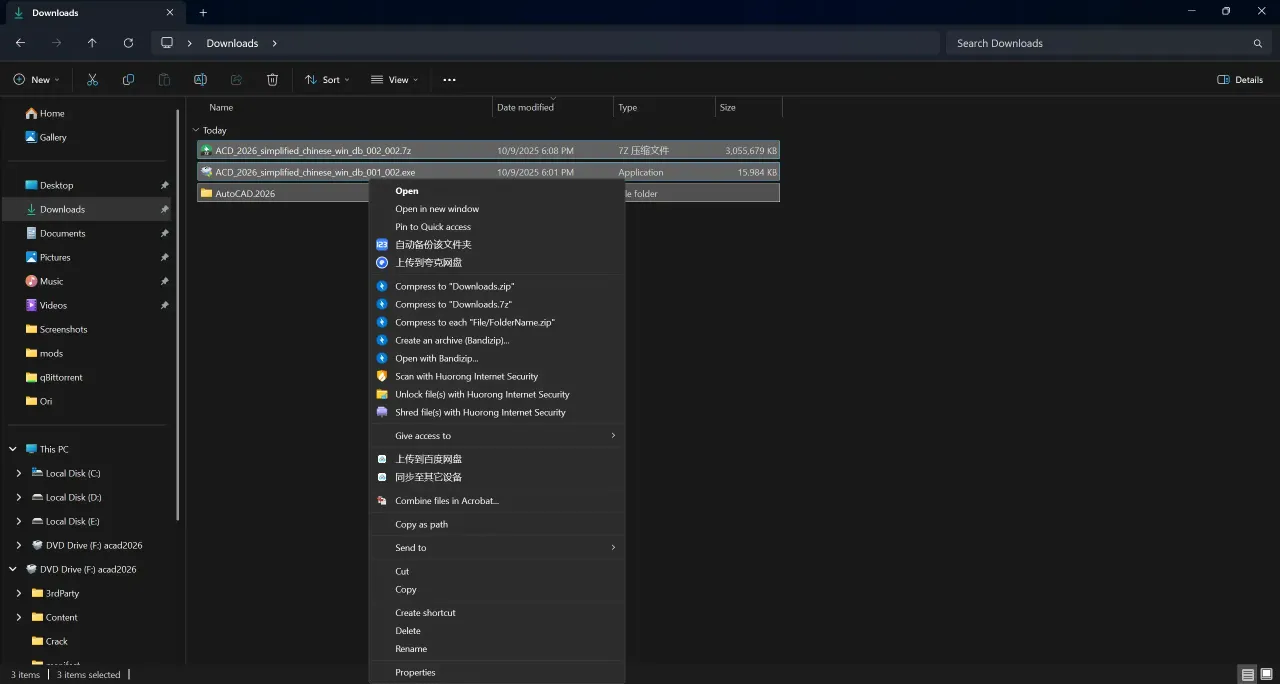The width and height of the screenshot is (1280, 684).
Task: Sort by the Size column header
Action: (x=749, y=107)
